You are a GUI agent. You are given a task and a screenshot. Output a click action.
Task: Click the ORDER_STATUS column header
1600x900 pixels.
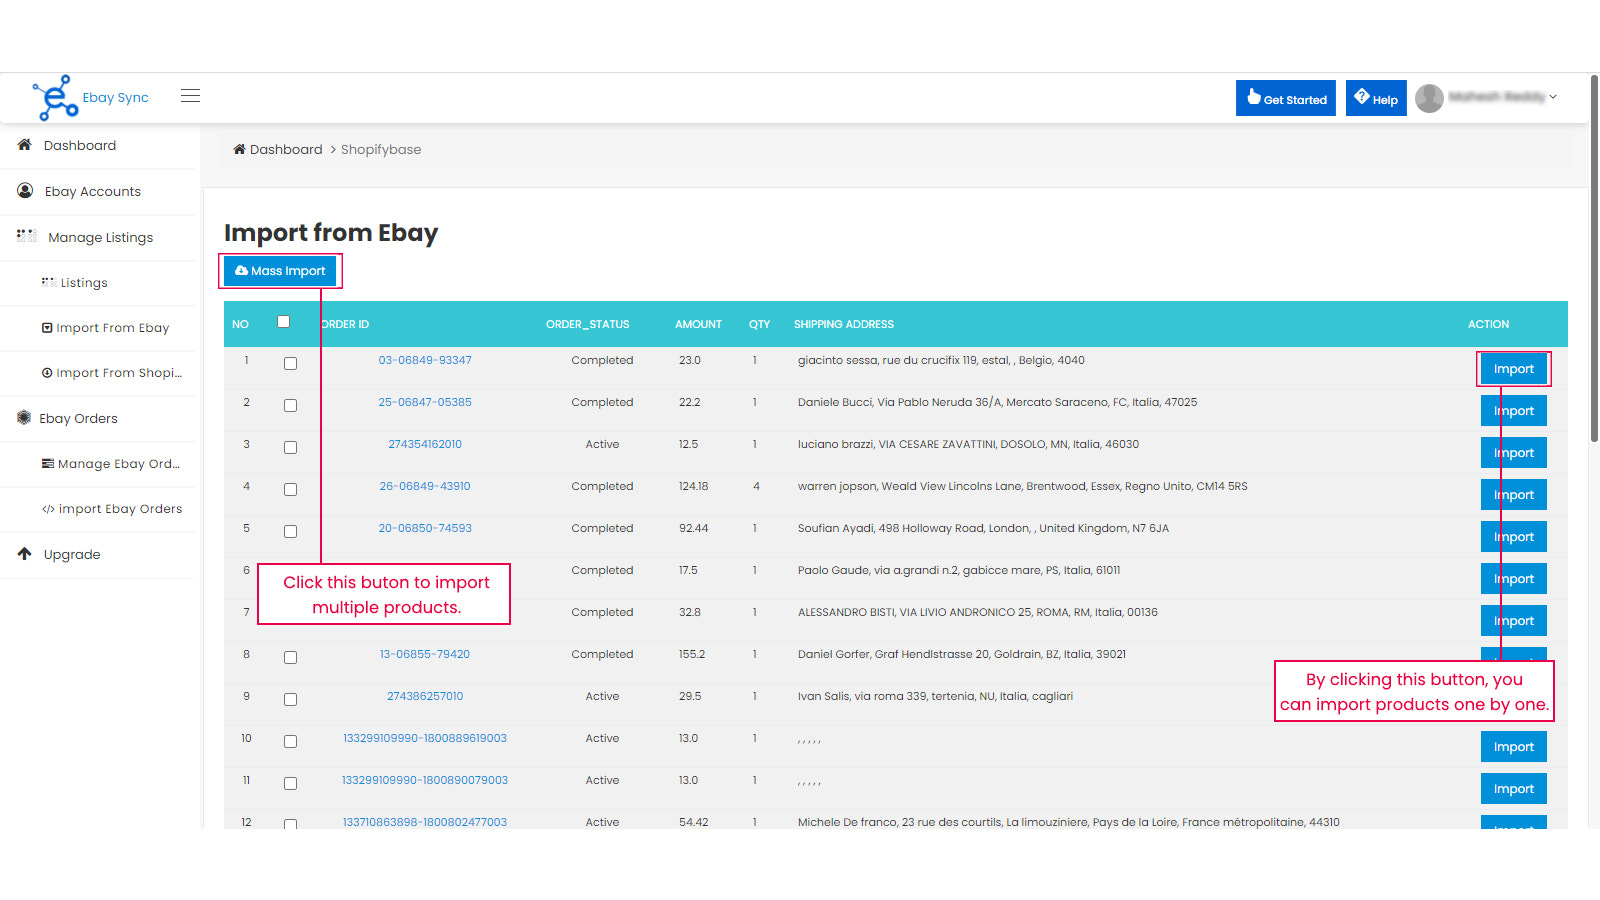tap(588, 324)
